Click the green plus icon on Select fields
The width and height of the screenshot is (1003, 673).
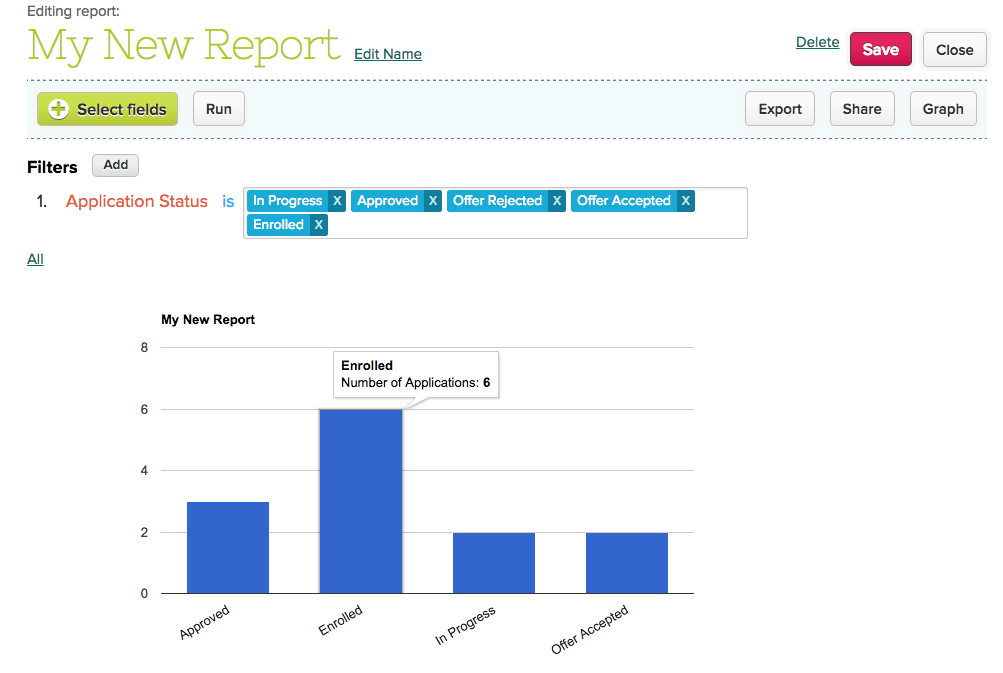click(x=59, y=109)
